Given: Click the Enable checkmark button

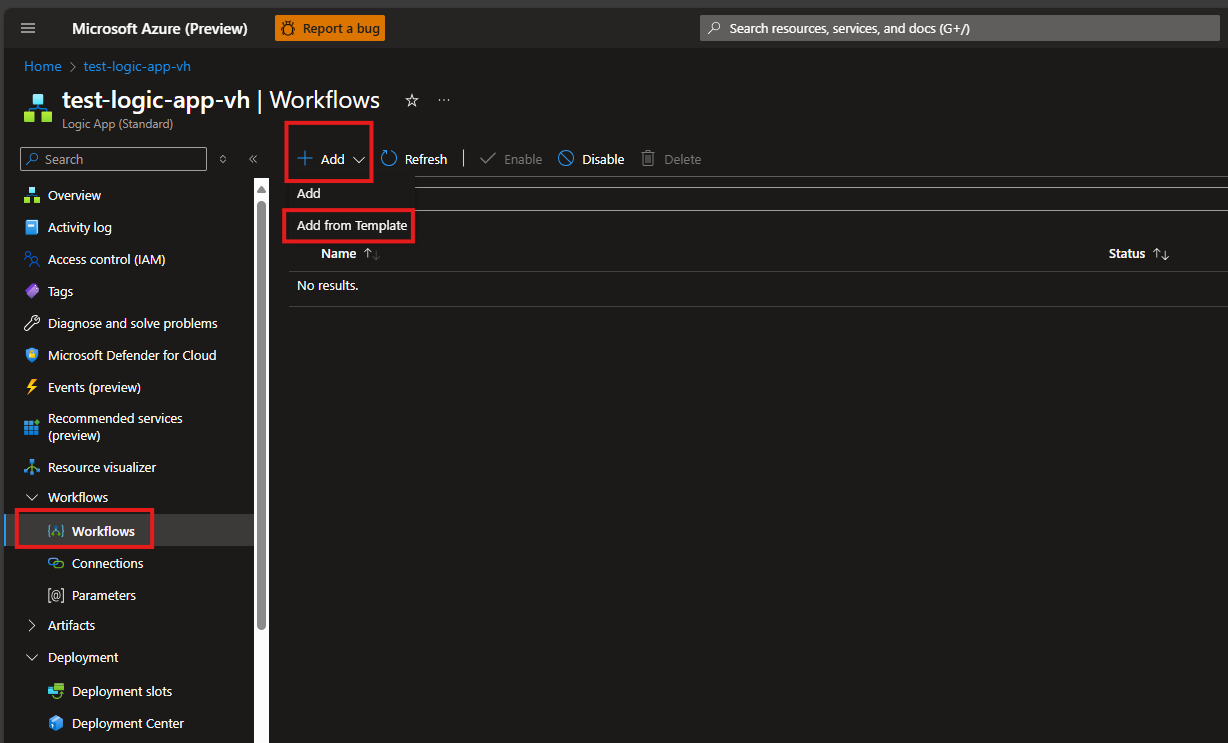Looking at the screenshot, I should [x=511, y=159].
